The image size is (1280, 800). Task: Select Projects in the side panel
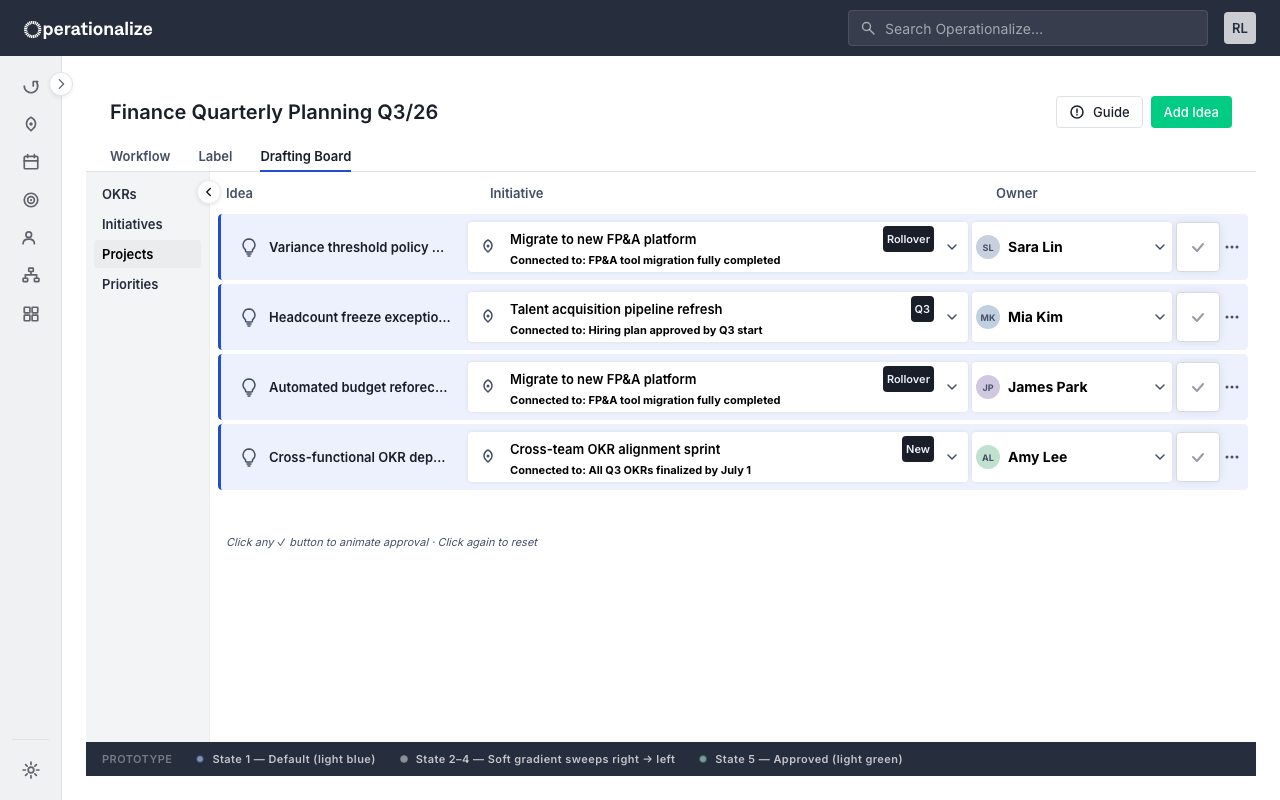click(148, 254)
